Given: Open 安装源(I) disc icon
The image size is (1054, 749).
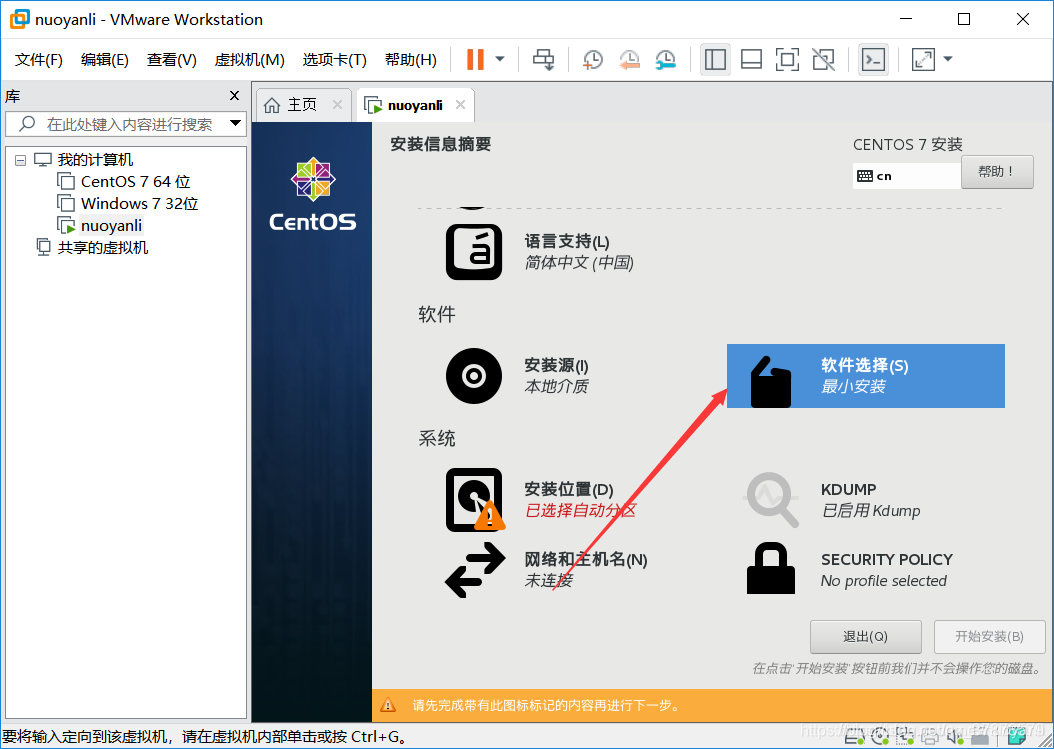Looking at the screenshot, I should (474, 376).
